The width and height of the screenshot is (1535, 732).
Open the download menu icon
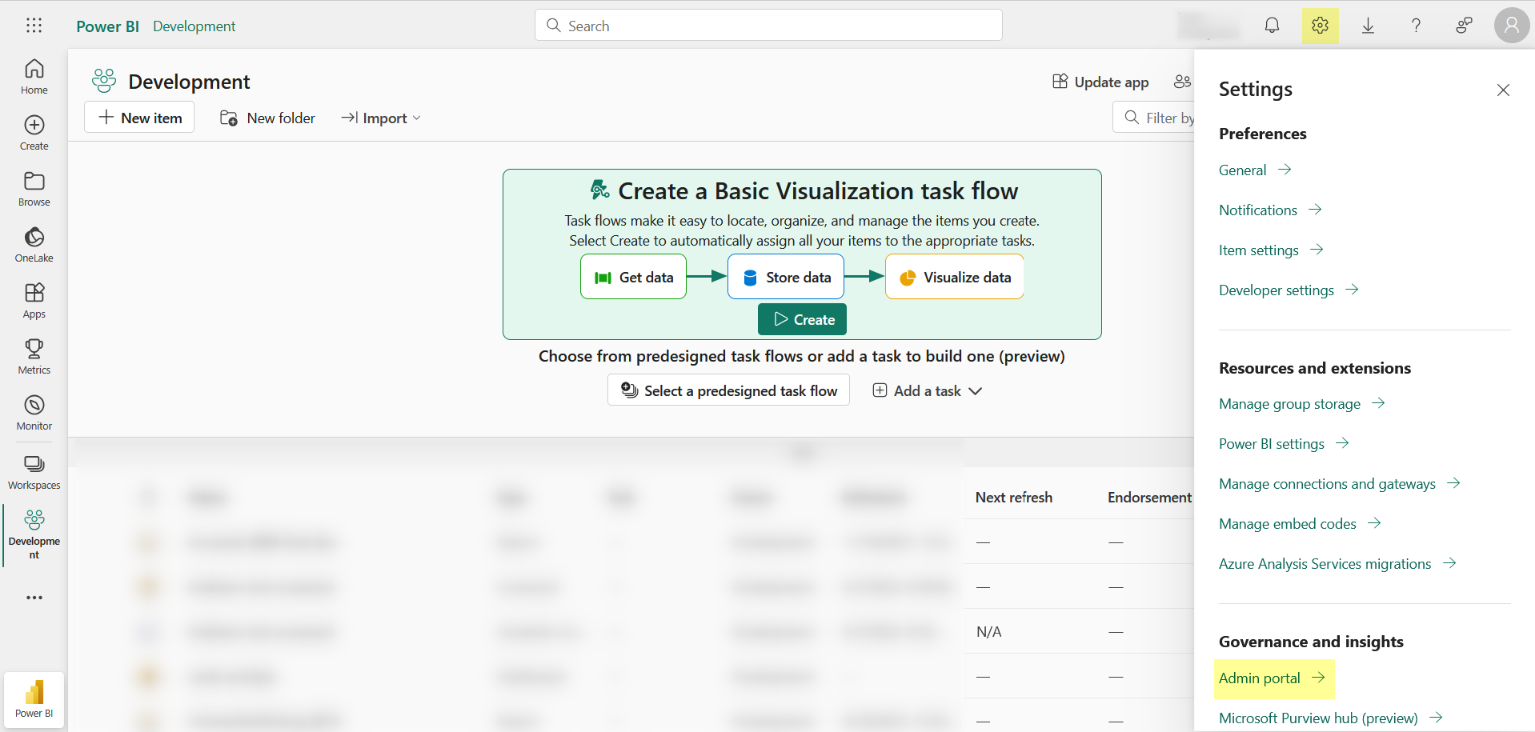coord(1368,26)
